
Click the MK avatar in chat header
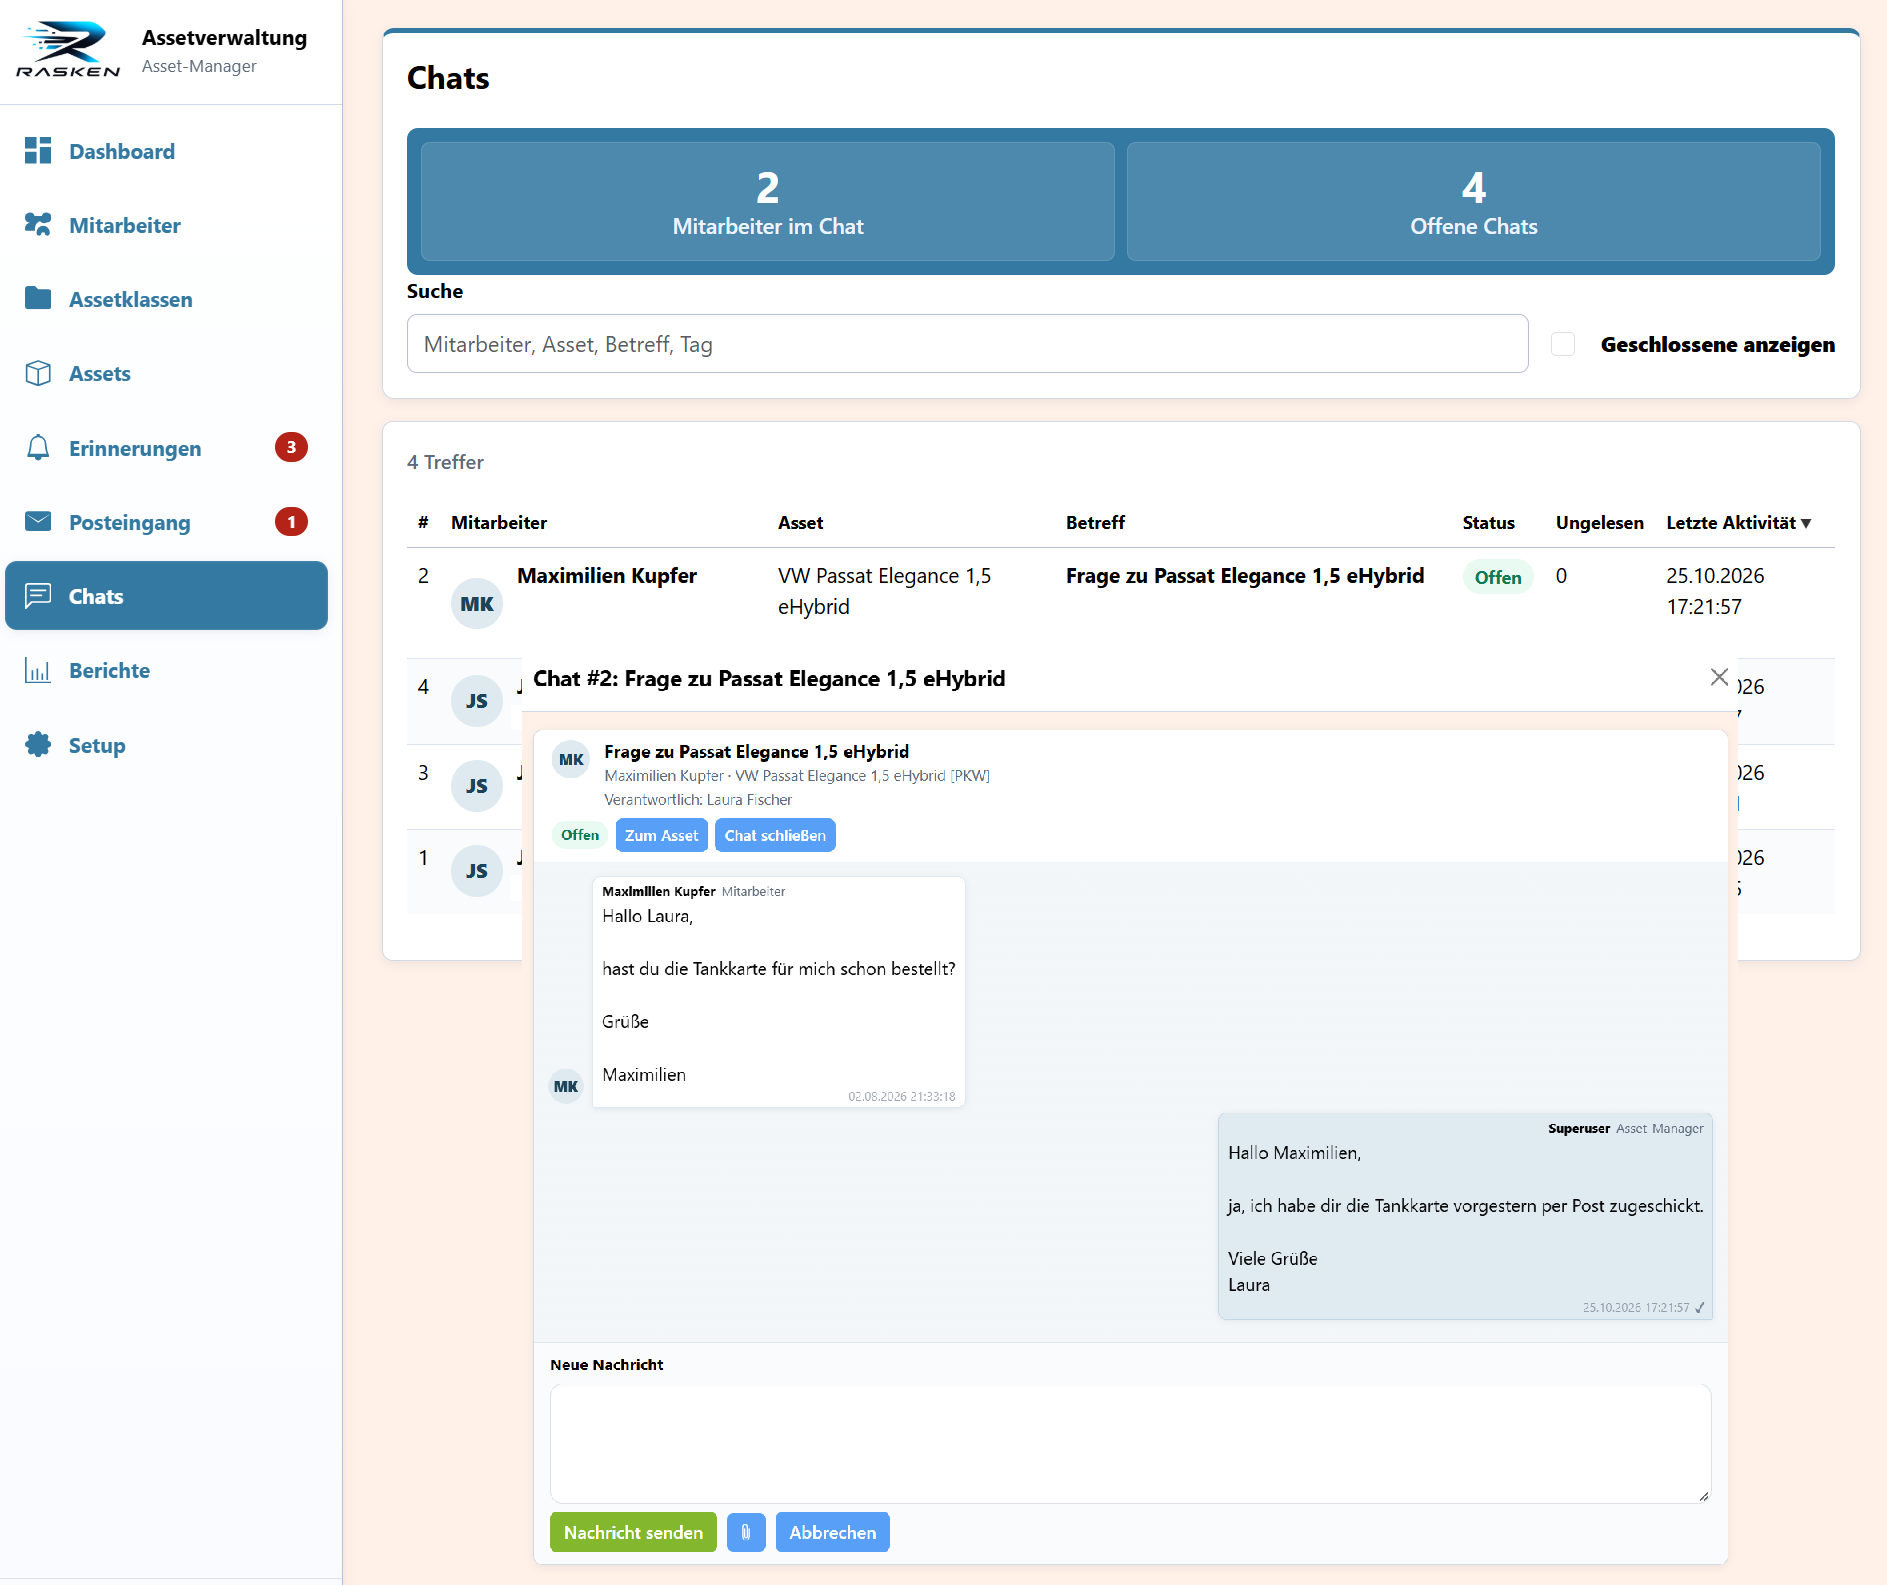(x=571, y=759)
